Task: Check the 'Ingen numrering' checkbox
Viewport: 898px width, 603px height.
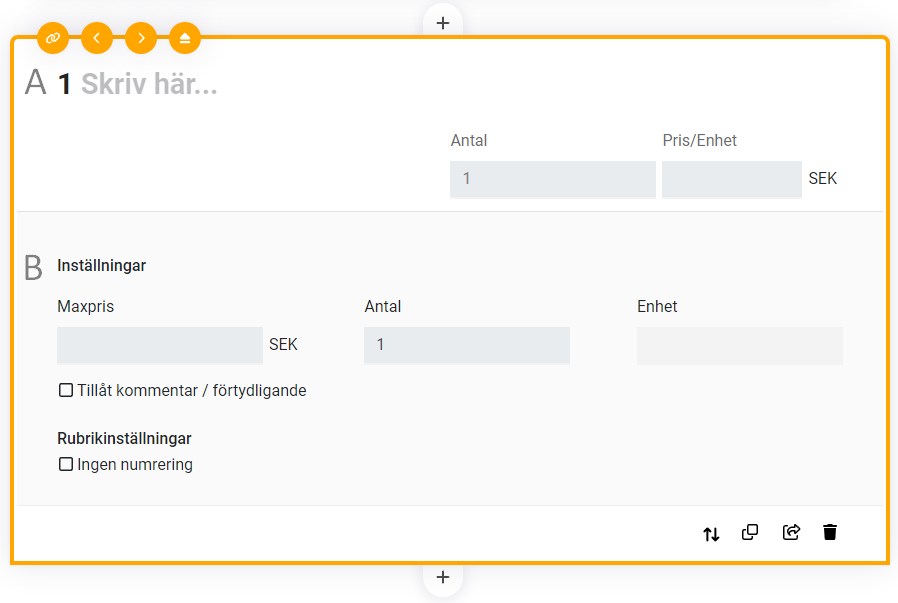Action: point(66,464)
